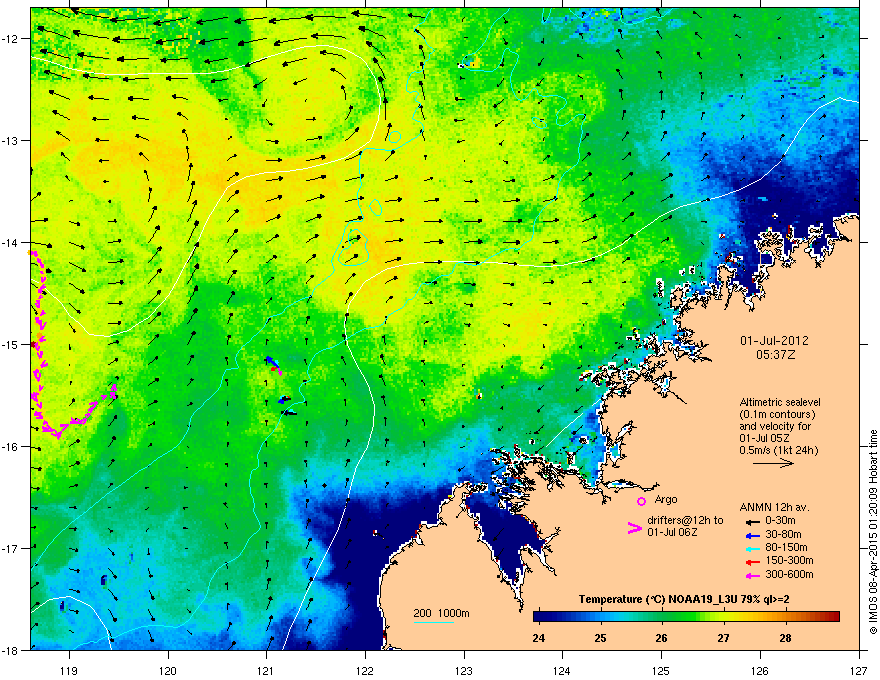Click the IMOS copyright timestamp text on right edge

click(873, 532)
